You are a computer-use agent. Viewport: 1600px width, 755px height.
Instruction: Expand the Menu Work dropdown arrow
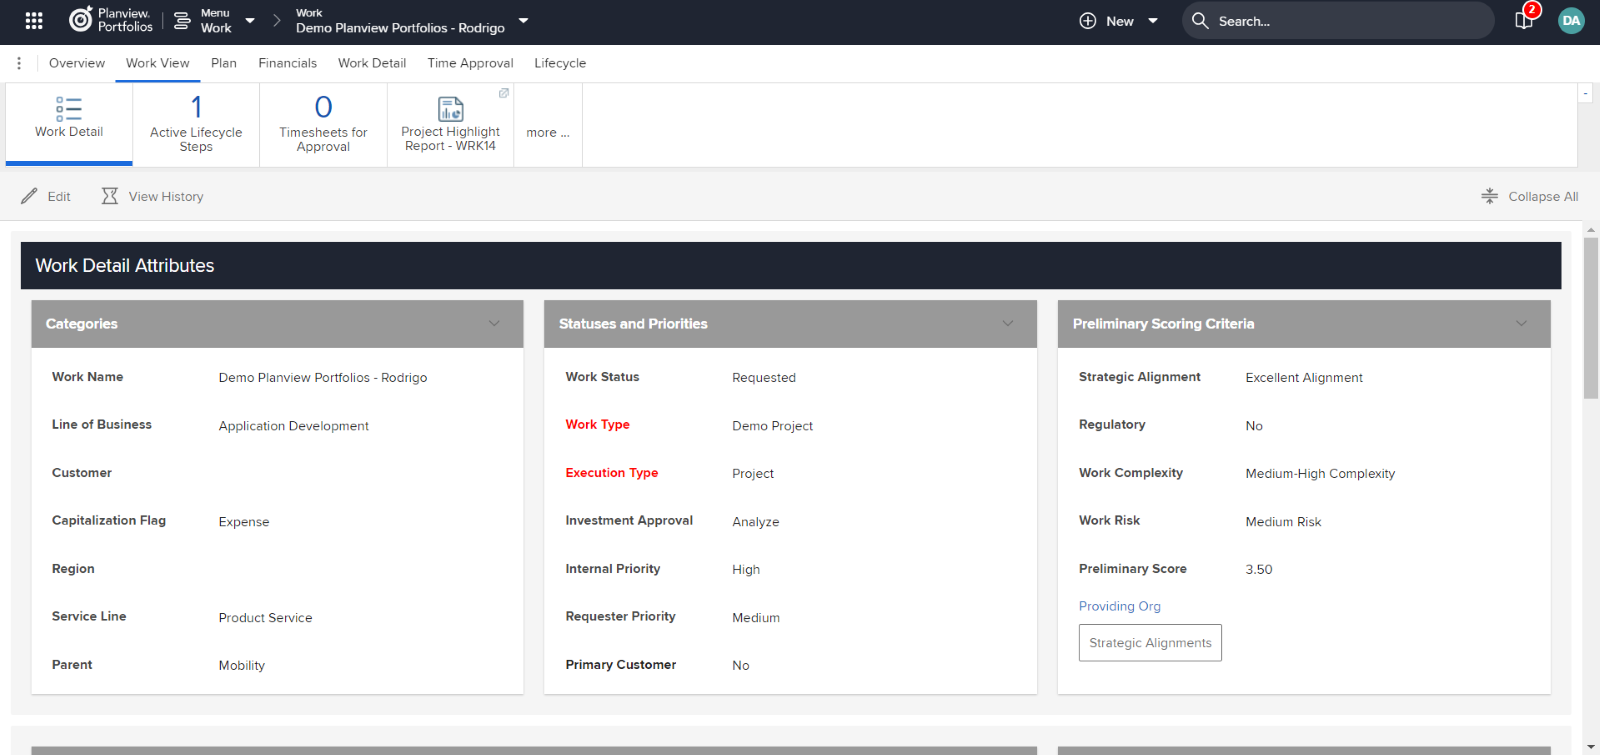point(250,21)
